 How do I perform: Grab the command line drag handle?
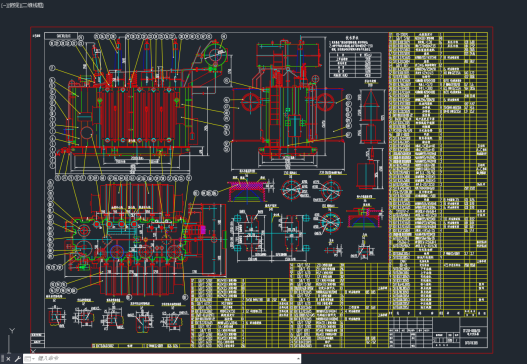2,359
